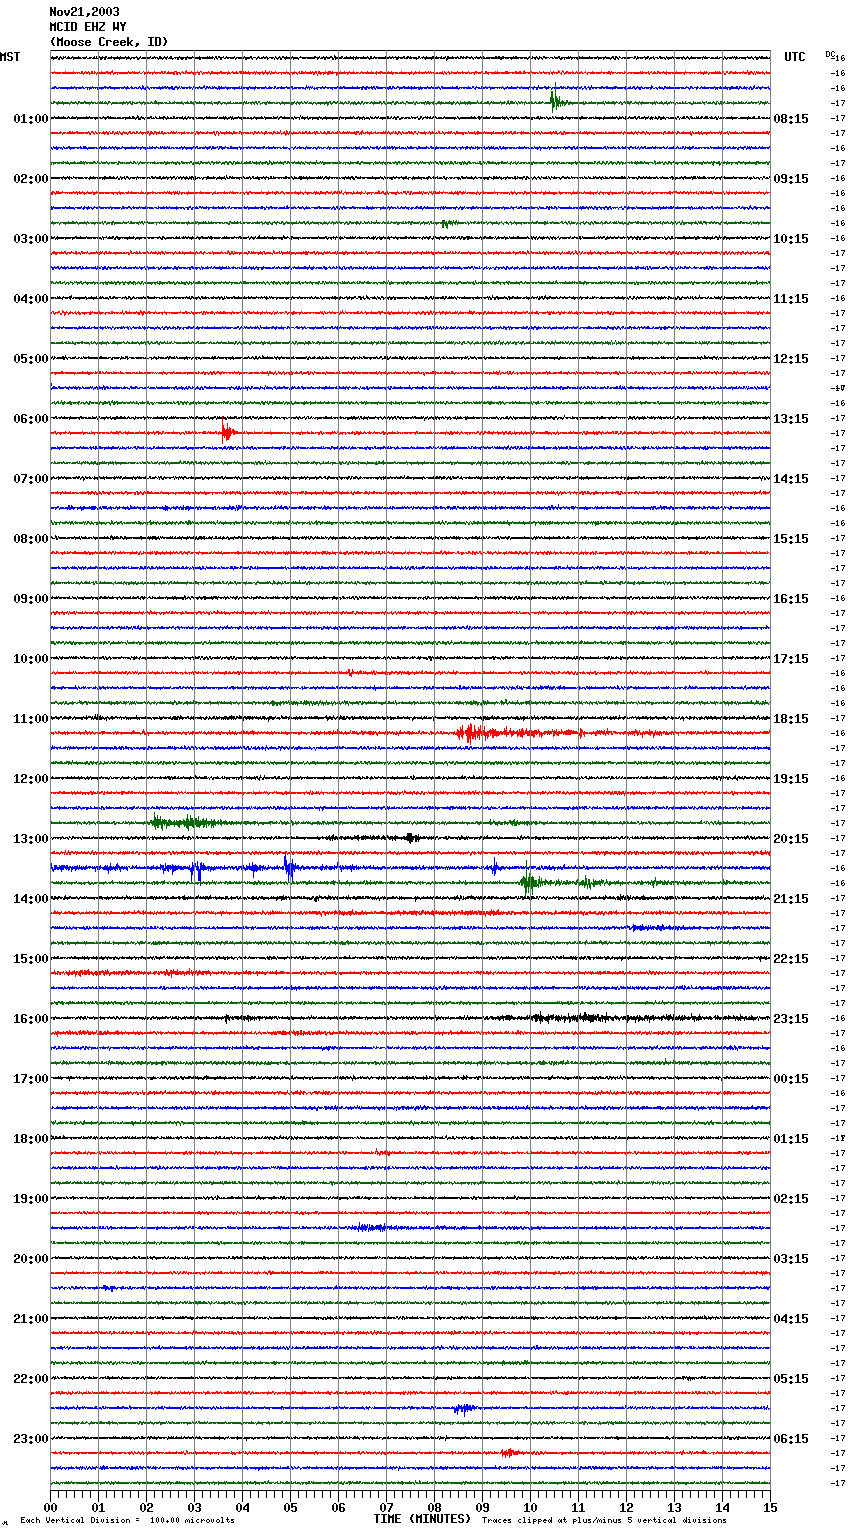Click the 16:00 MST time label

[x=31, y=1019]
